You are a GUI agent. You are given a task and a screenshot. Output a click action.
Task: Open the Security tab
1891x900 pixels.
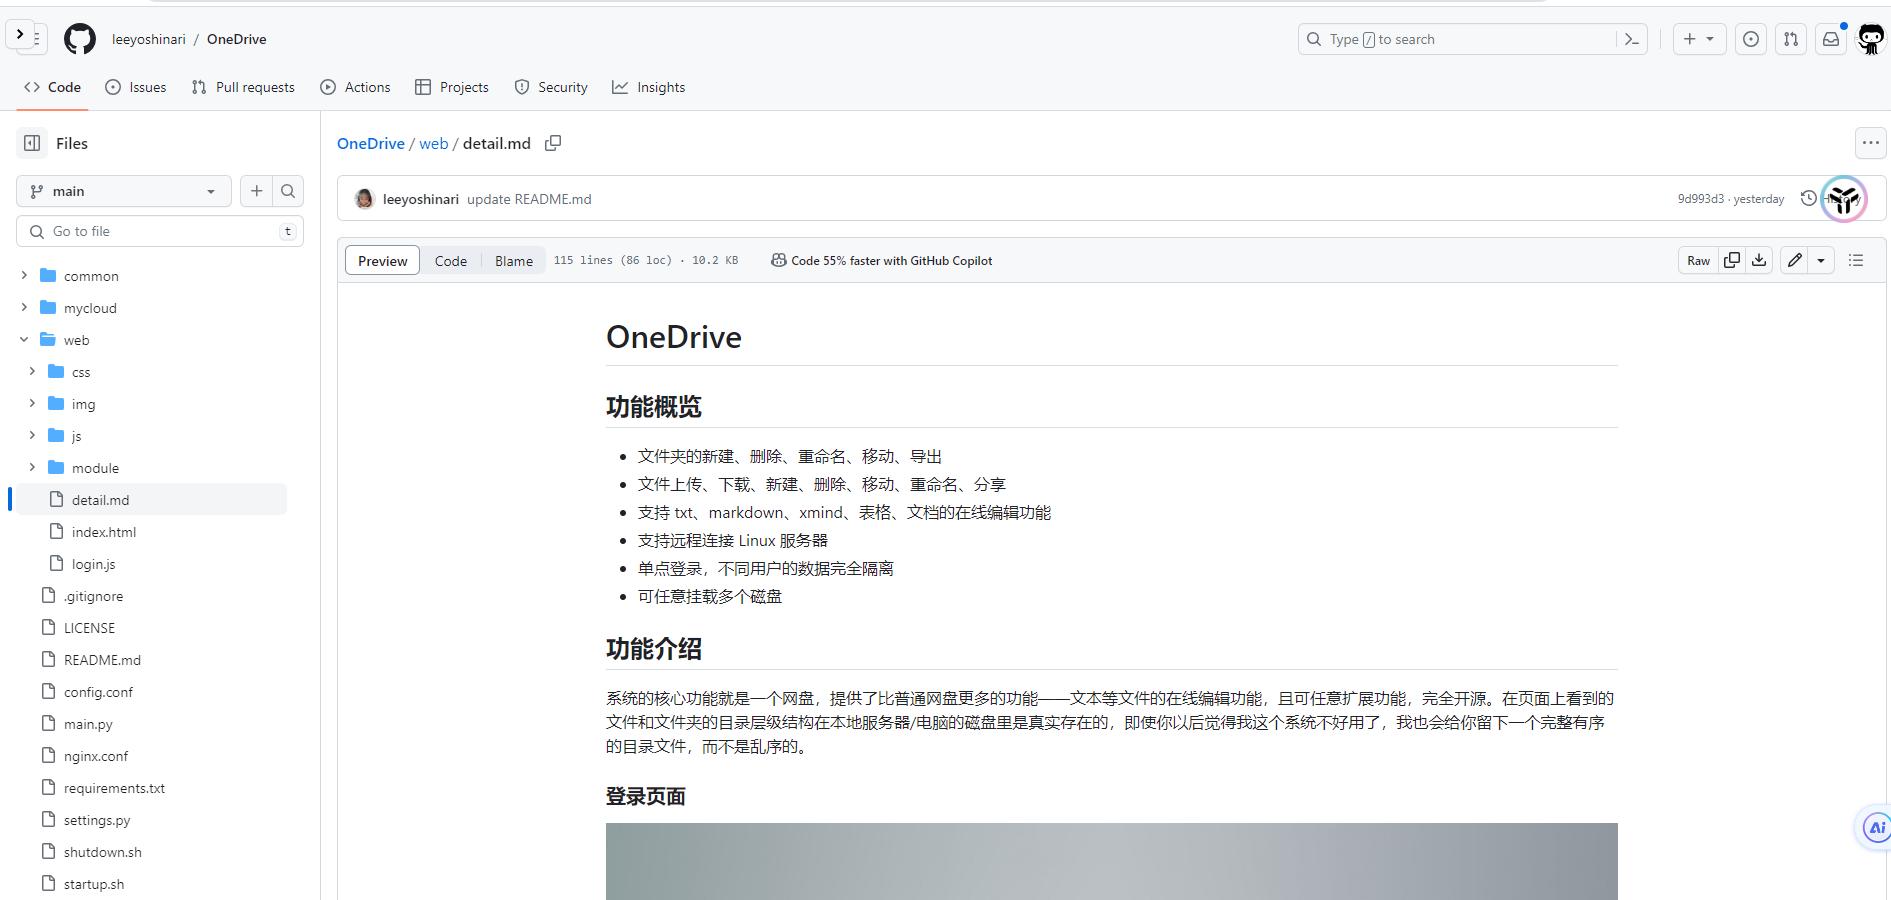[551, 87]
